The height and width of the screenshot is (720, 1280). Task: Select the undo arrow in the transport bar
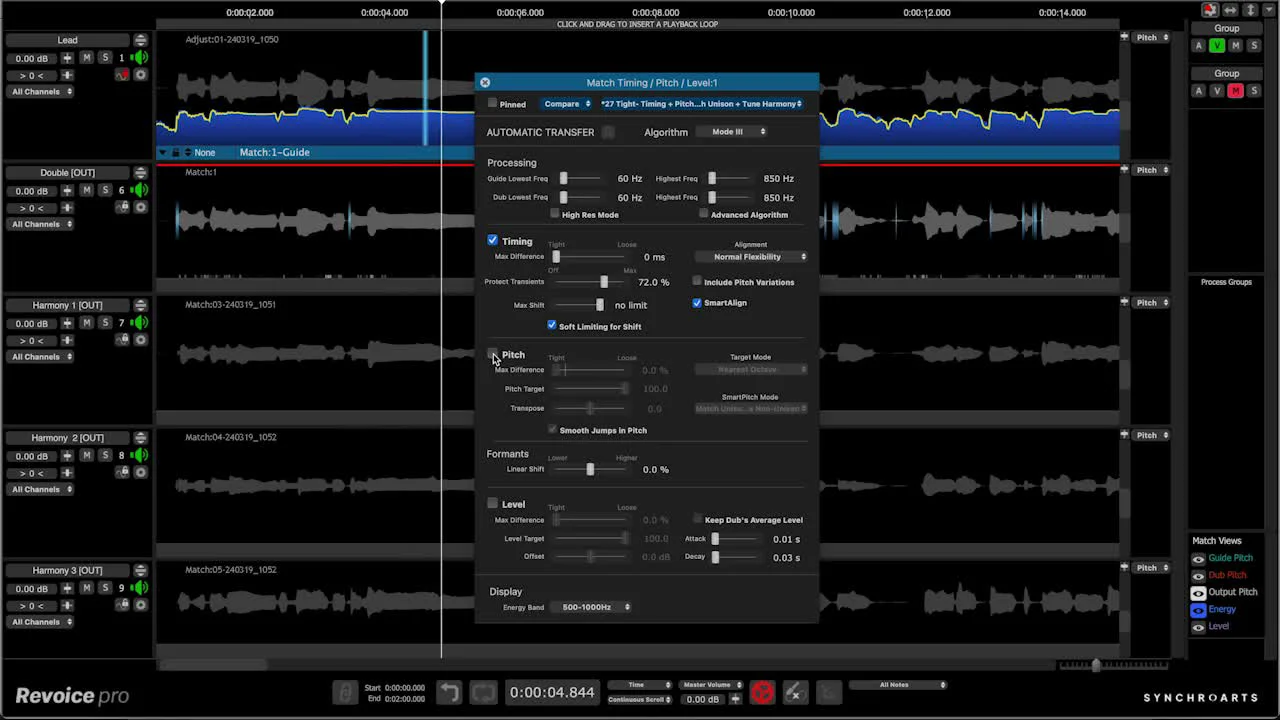[x=448, y=692]
